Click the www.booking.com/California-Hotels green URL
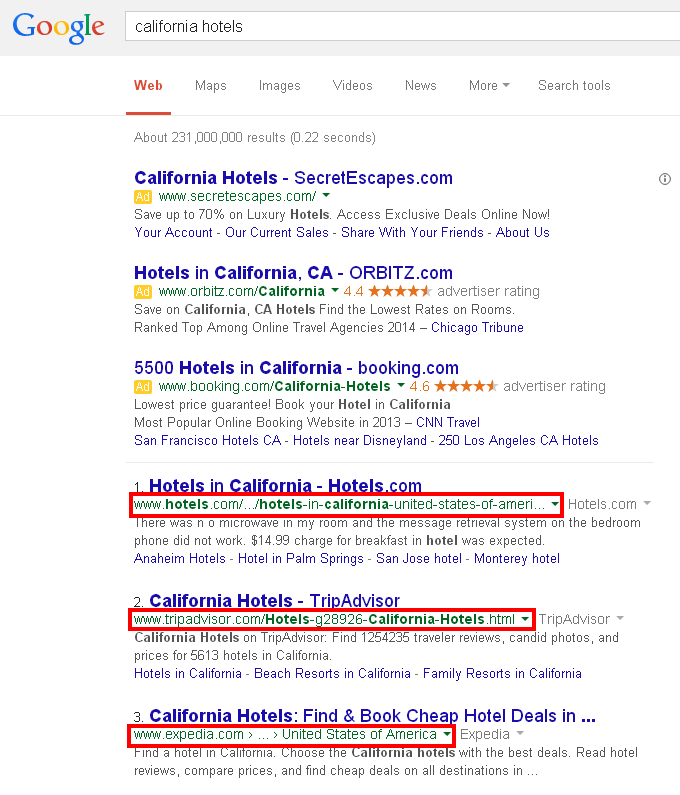 click(x=274, y=386)
